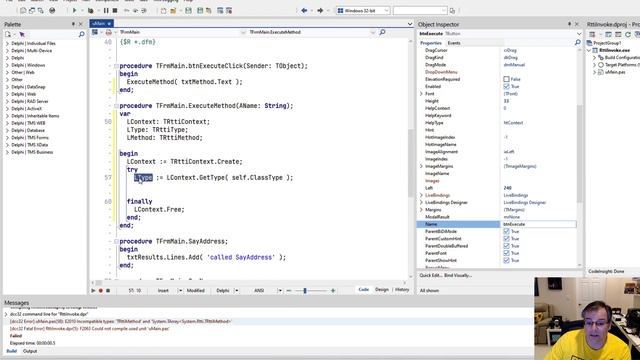Image resolution: width=640 pixels, height=360 pixels.
Task: Click the zoom in plus icon
Action: (333, 291)
